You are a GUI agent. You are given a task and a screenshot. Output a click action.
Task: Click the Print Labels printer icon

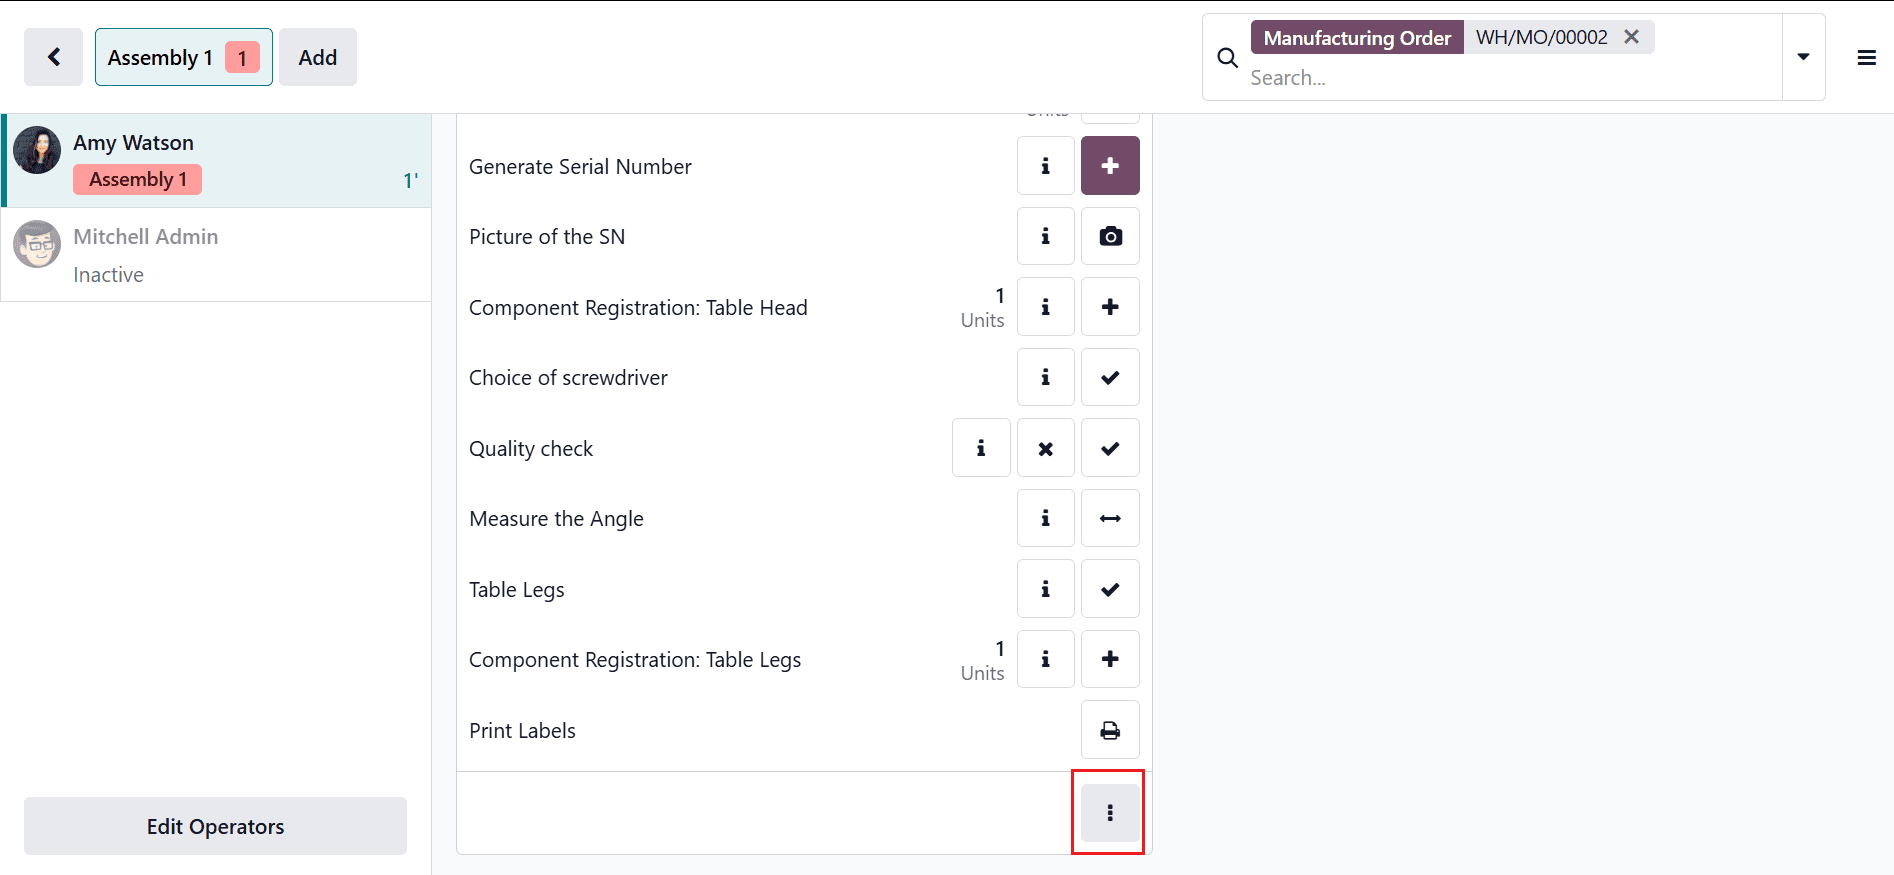[x=1110, y=730]
